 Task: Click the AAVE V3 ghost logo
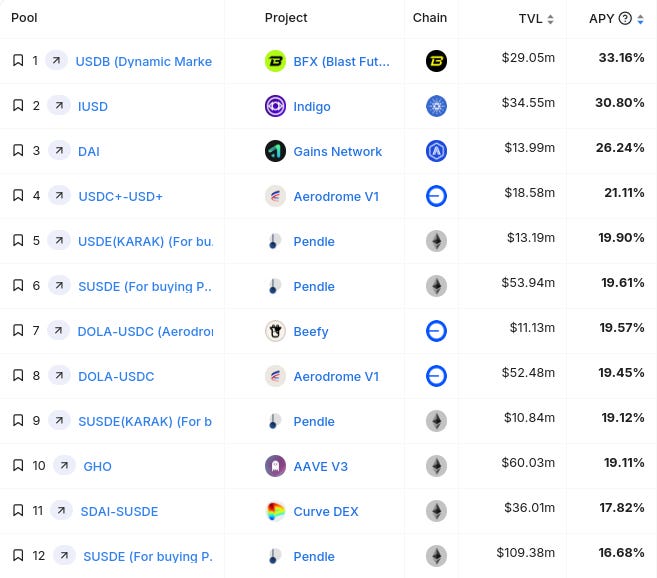pos(275,466)
